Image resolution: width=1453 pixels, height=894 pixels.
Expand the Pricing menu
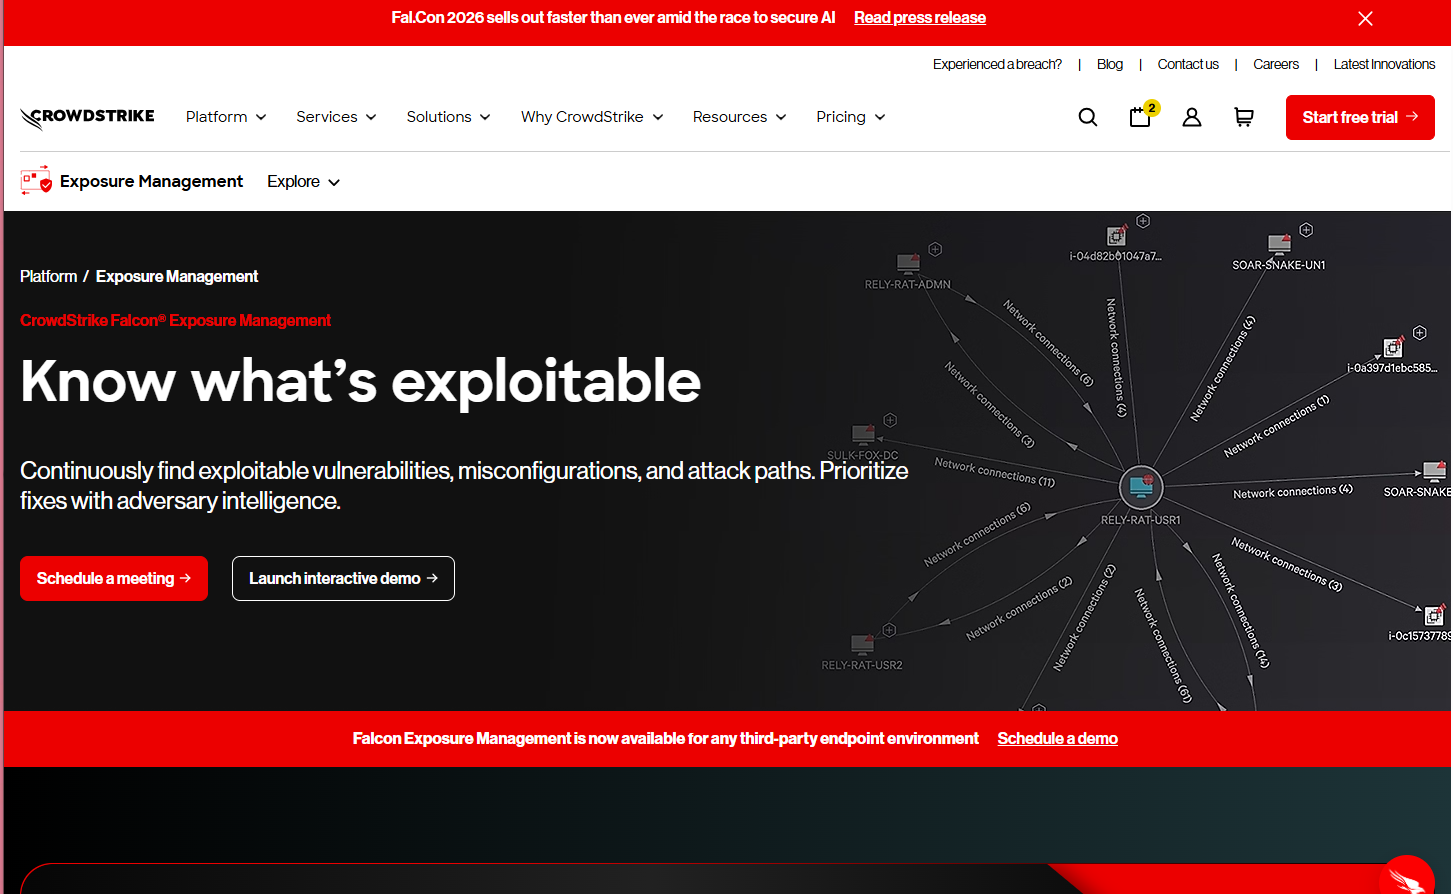tap(851, 117)
